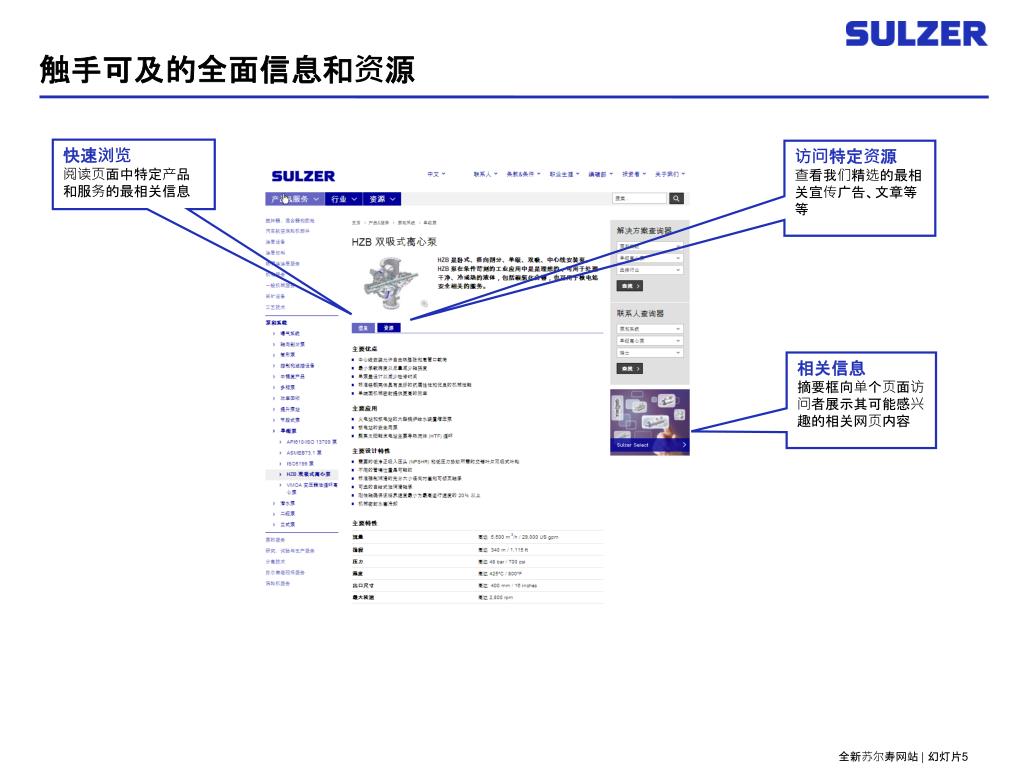Click the website search input field
Screen dimensions: 1024x768
click(639, 199)
